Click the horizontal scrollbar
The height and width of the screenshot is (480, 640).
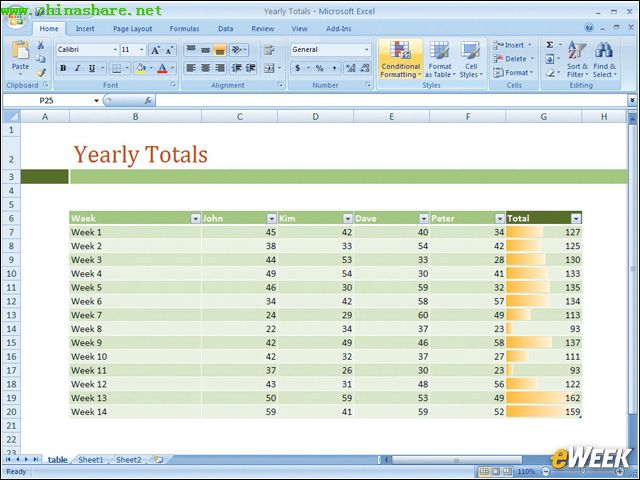tap(456, 460)
